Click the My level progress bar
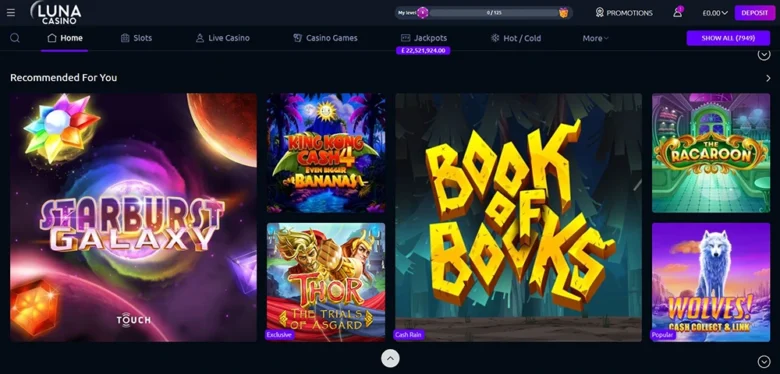Screen dimensions: 780x374 click(x=484, y=13)
